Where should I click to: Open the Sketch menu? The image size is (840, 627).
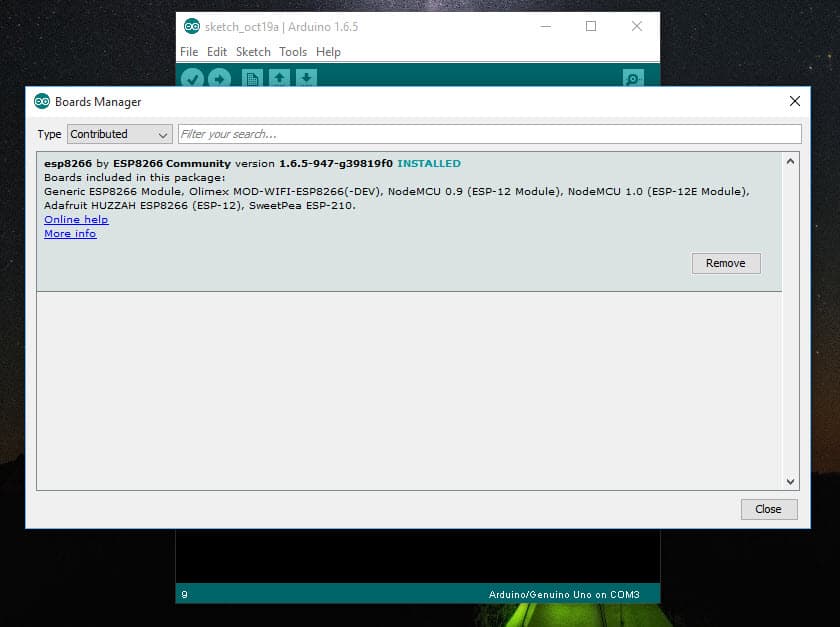pyautogui.click(x=253, y=52)
